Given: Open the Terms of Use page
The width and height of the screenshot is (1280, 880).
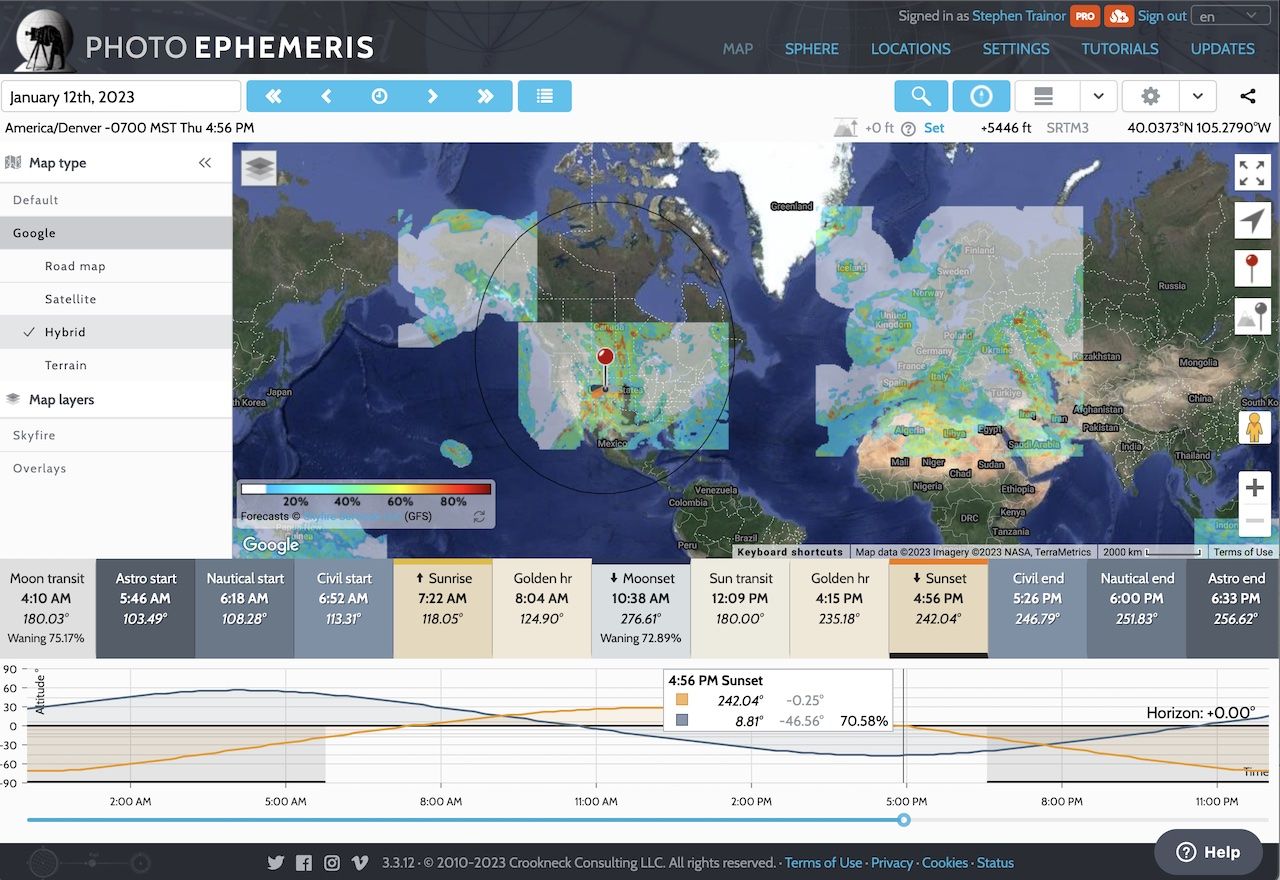Looking at the screenshot, I should point(823,862).
